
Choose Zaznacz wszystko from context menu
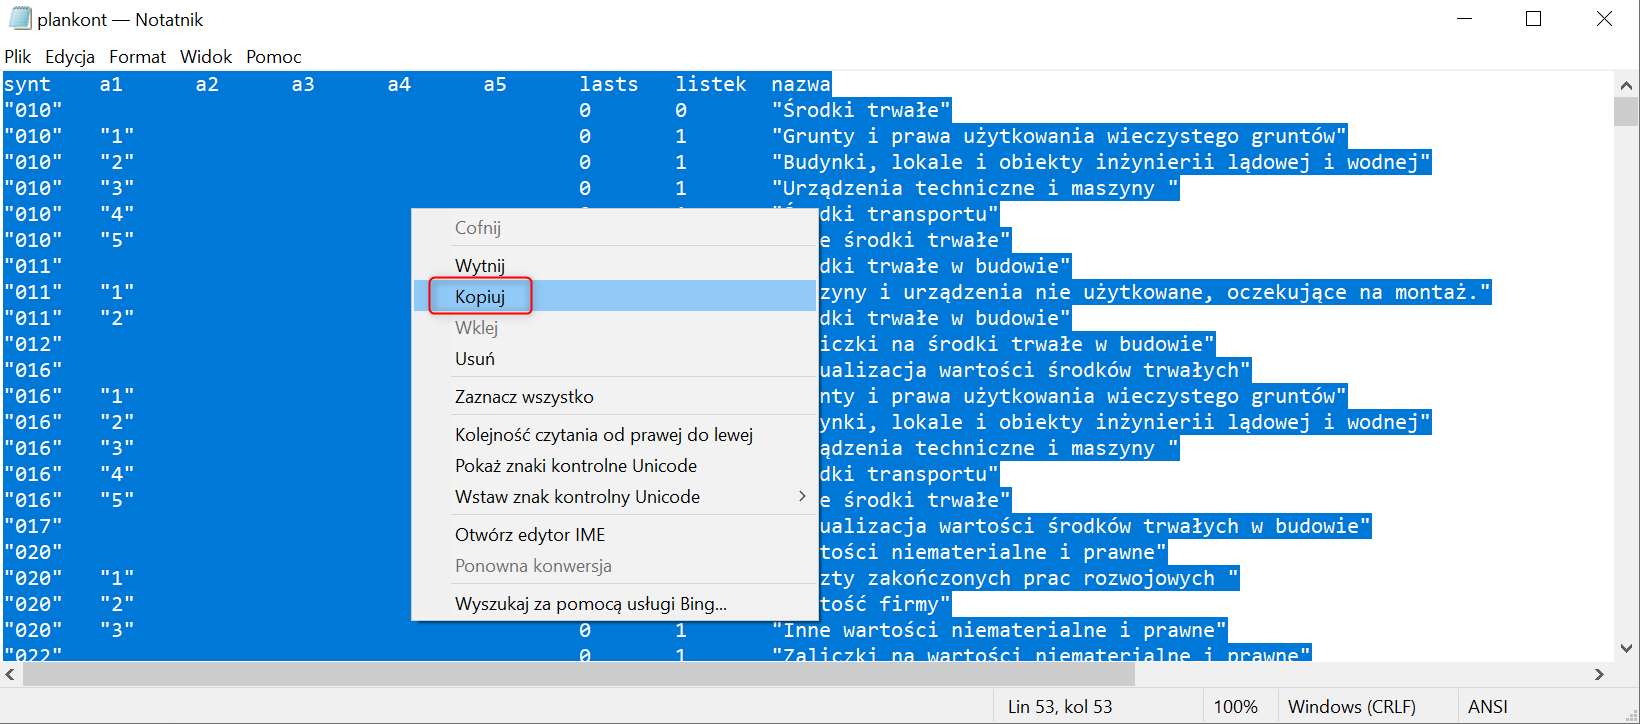click(524, 397)
